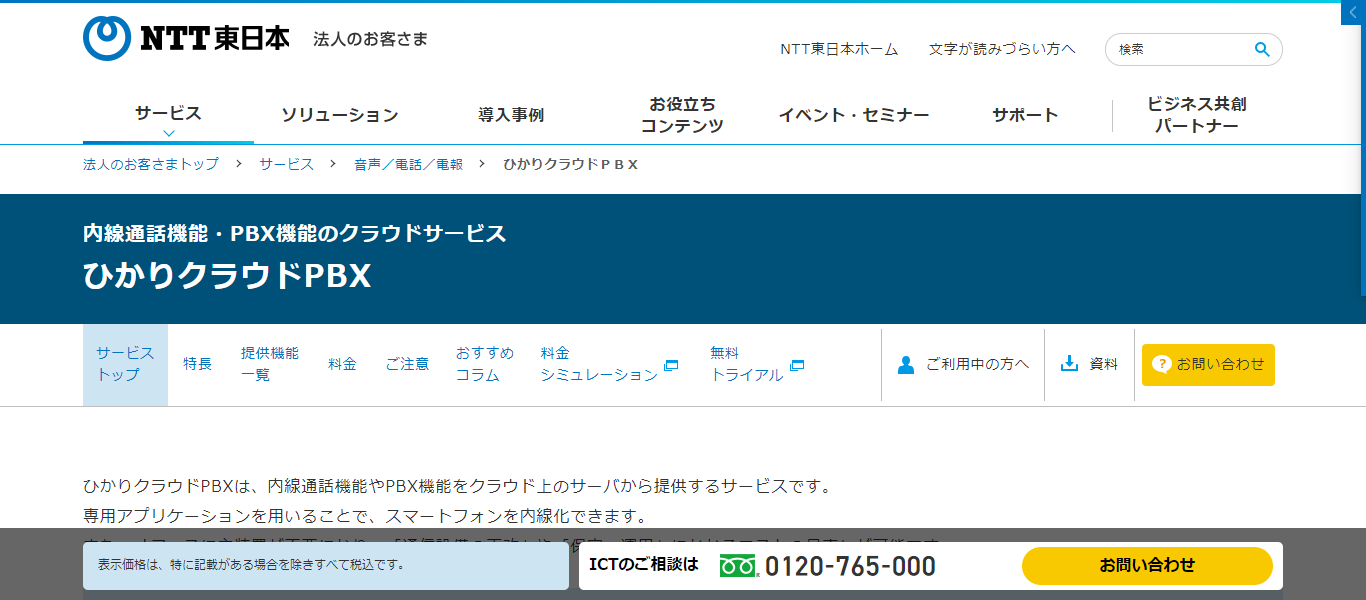Click the search magnifier icon
1366x600 pixels.
tap(1261, 48)
